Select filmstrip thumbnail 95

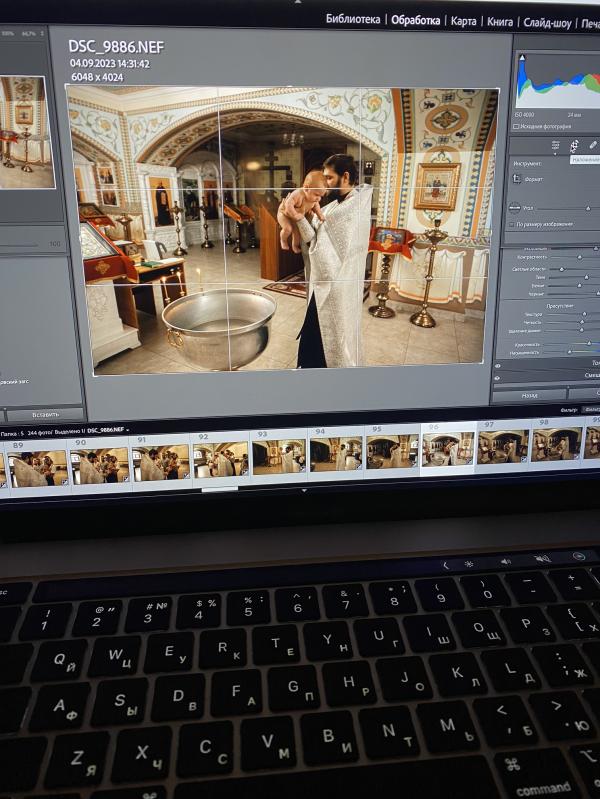pos(393,451)
